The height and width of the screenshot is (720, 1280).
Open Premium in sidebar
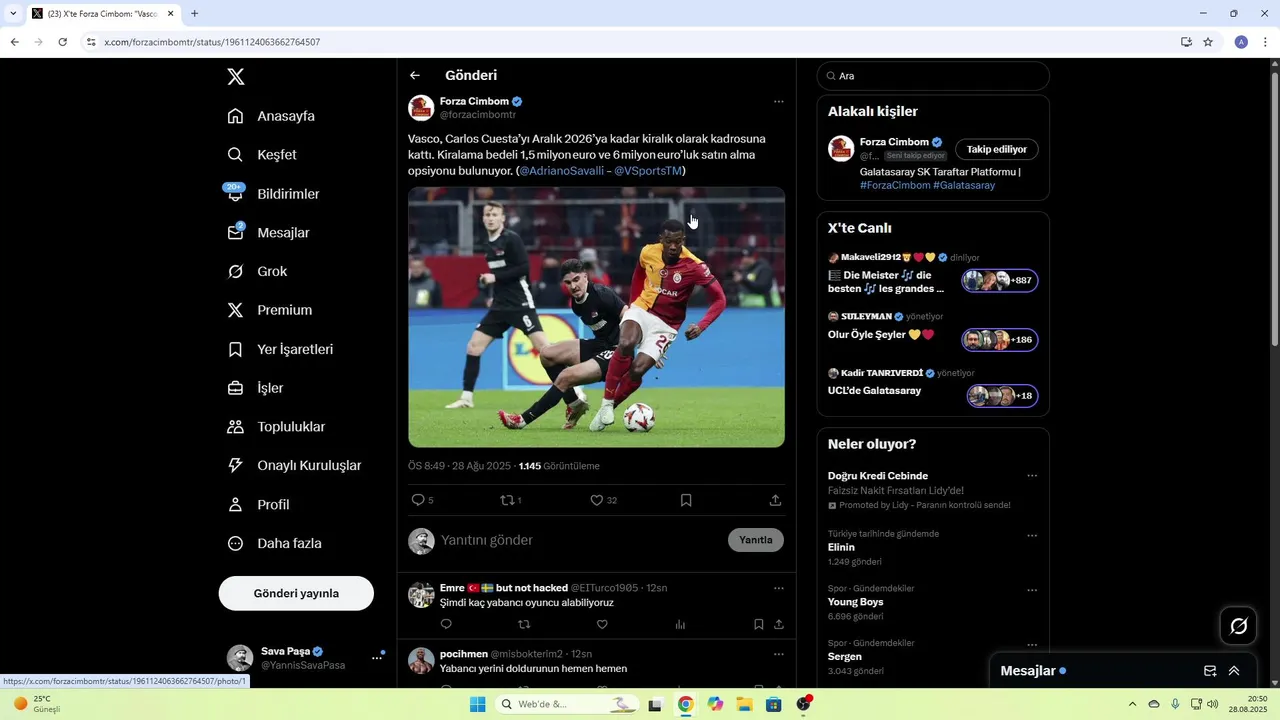click(x=270, y=310)
